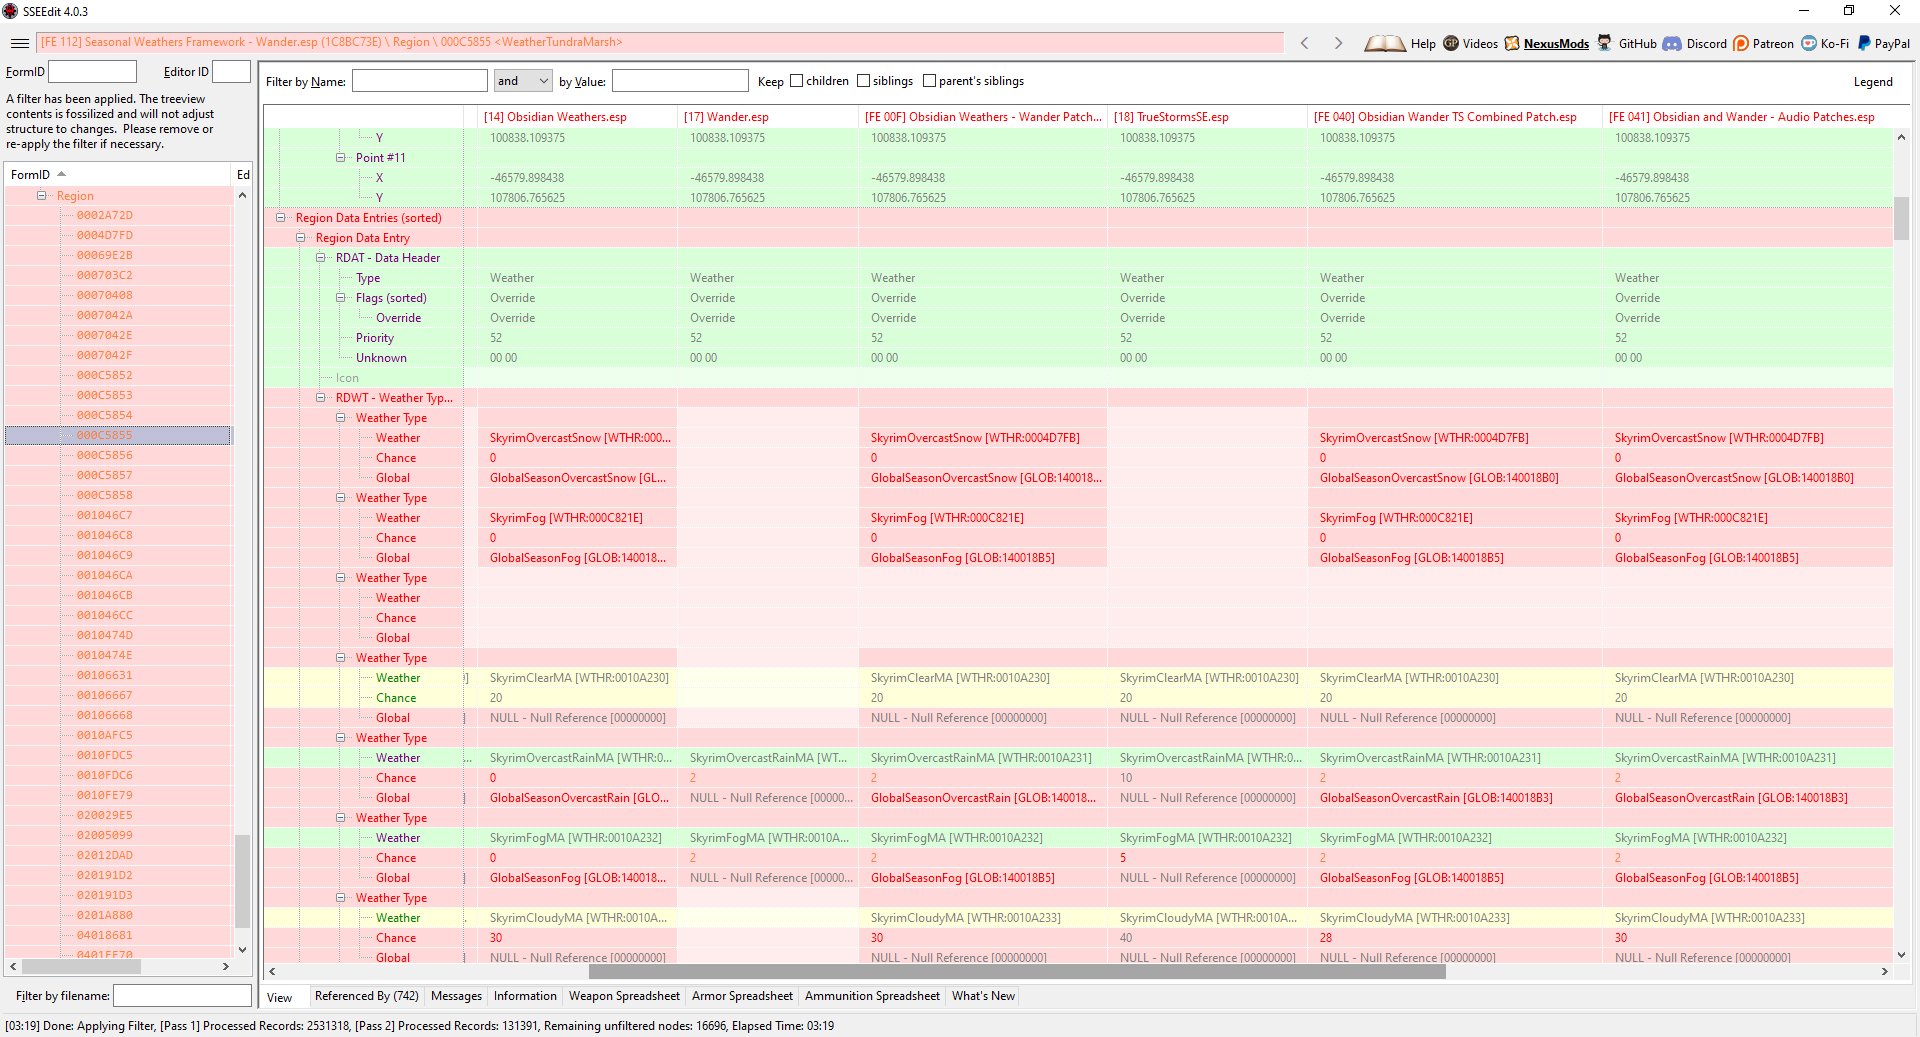Open the and/or filter combo box
Screen dimensions: 1920x1037
coord(523,81)
